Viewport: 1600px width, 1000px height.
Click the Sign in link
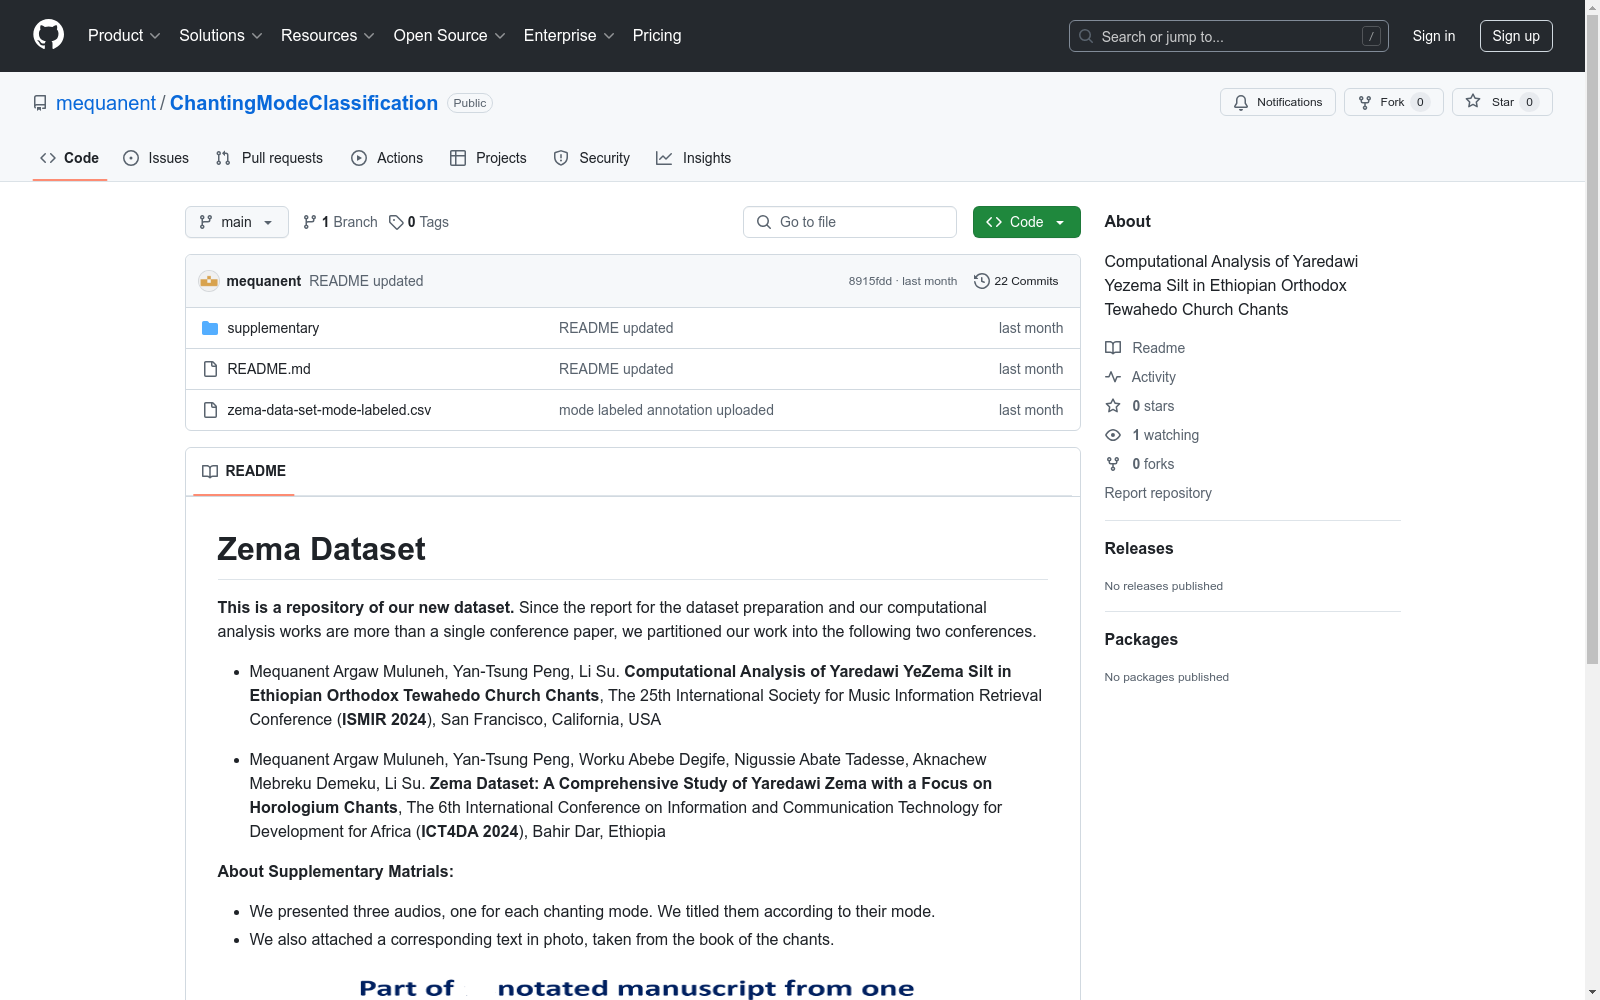1434,36
